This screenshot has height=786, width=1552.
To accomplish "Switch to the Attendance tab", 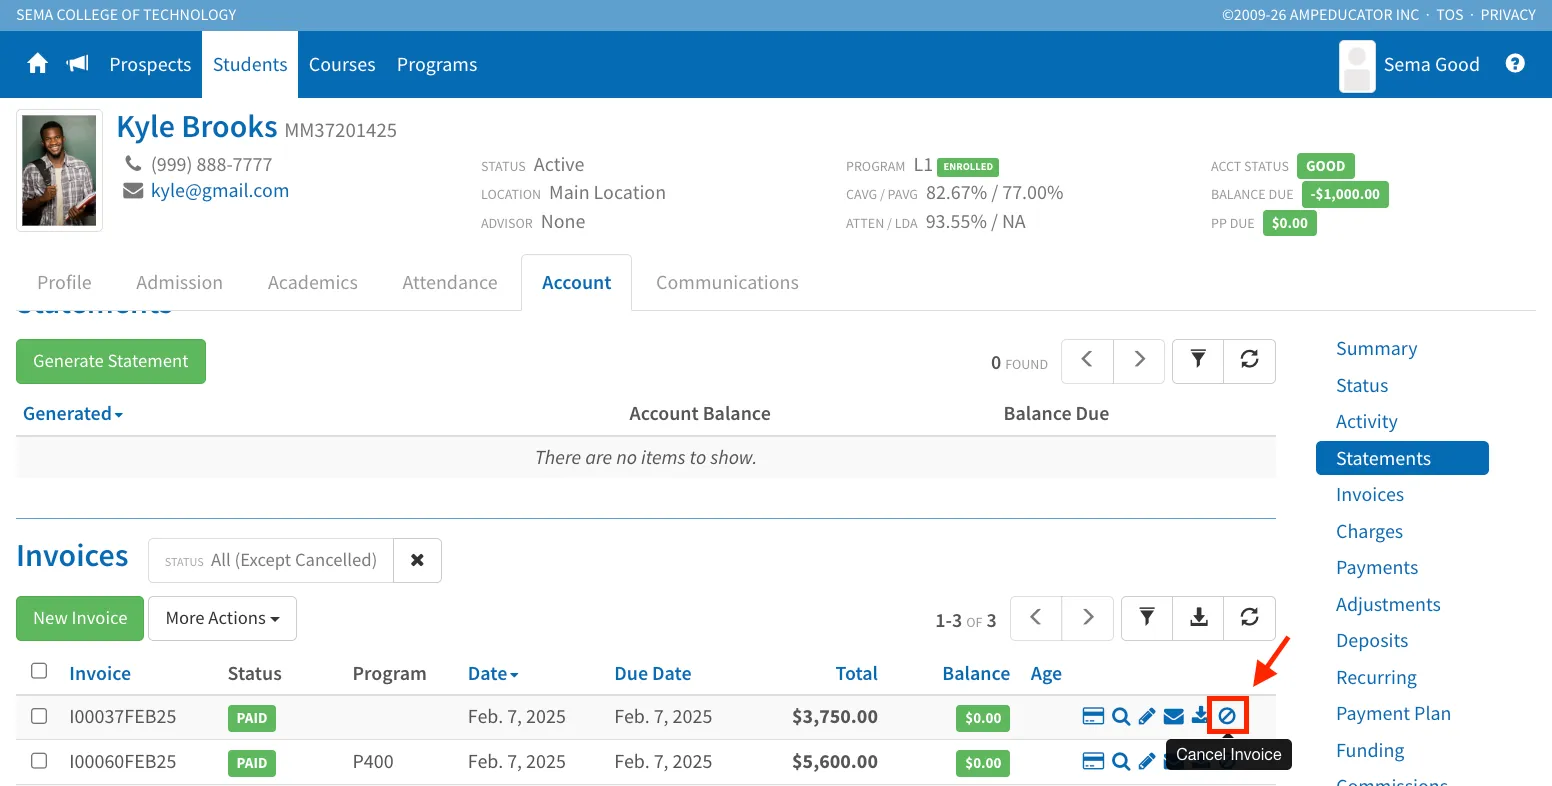I will click(x=450, y=282).
